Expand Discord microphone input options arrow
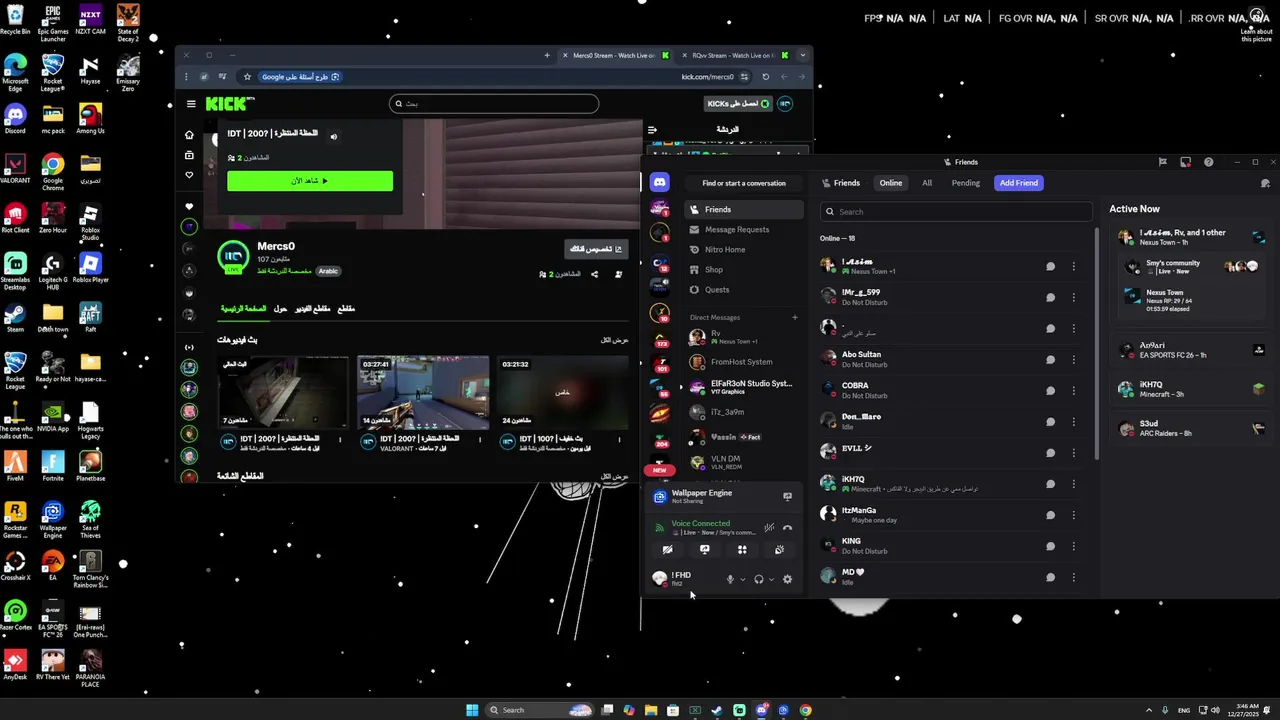The height and width of the screenshot is (720, 1280). tap(742, 579)
